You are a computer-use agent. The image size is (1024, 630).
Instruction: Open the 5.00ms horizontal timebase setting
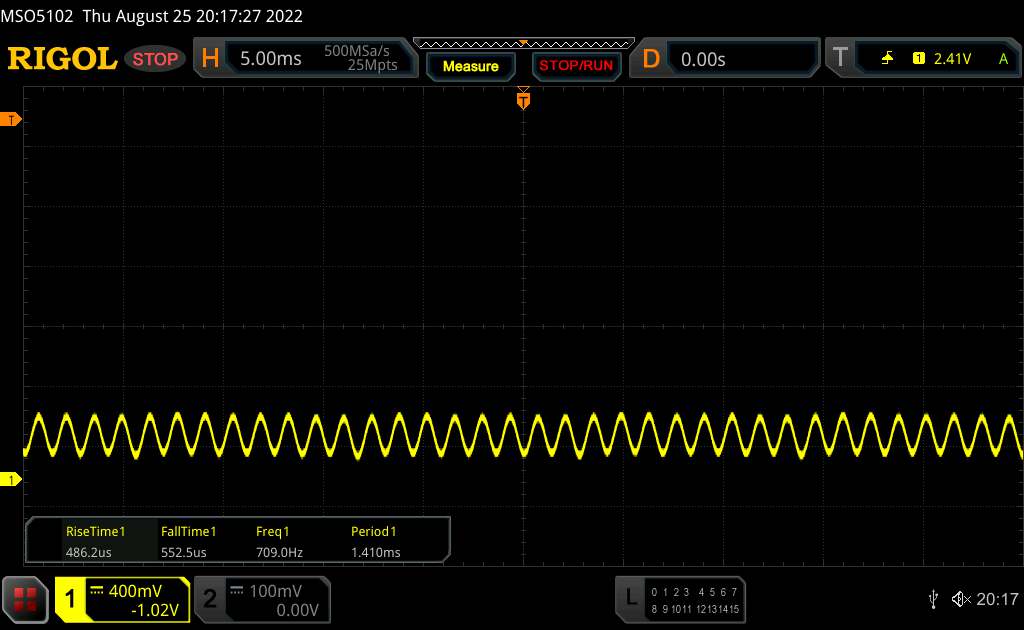[x=271, y=59]
